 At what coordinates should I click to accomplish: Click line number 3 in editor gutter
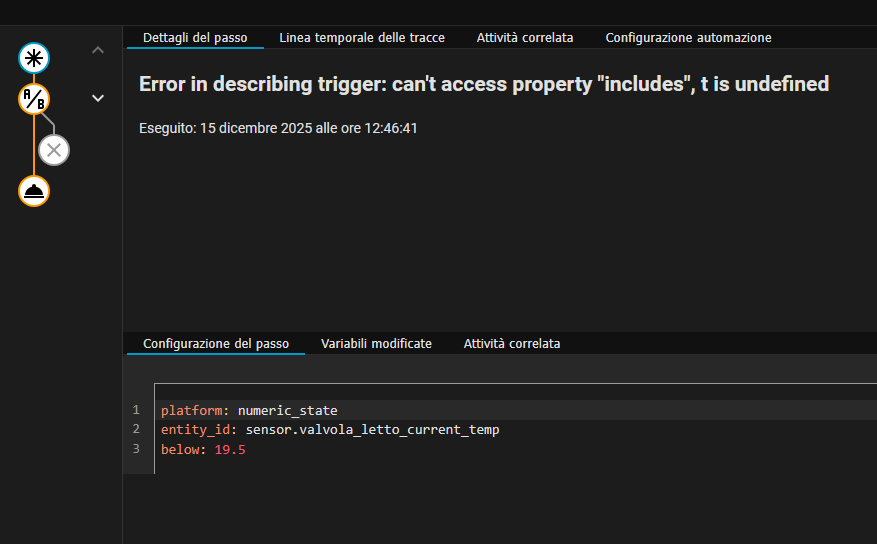coord(136,449)
